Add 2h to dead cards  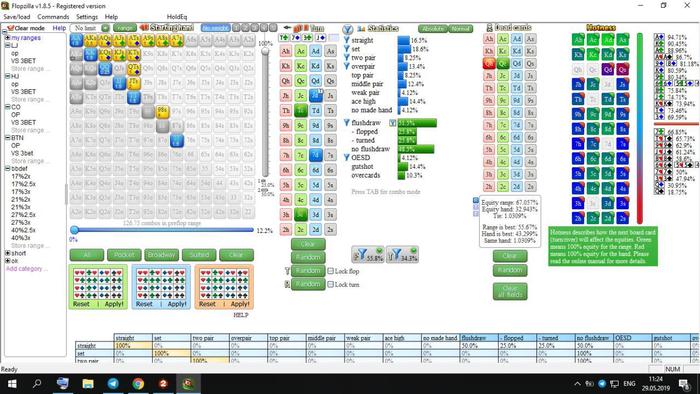click(x=489, y=187)
